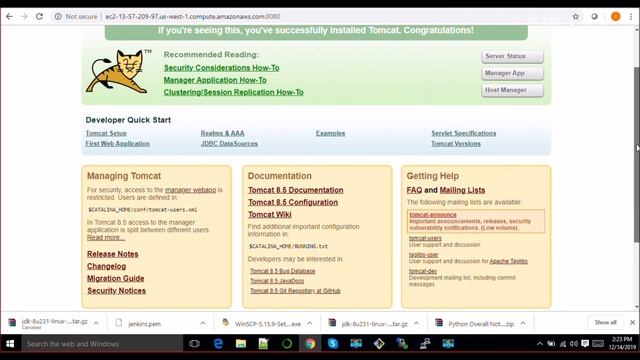Reload the Tomcat page
This screenshot has height=360, width=640.
[39, 16]
